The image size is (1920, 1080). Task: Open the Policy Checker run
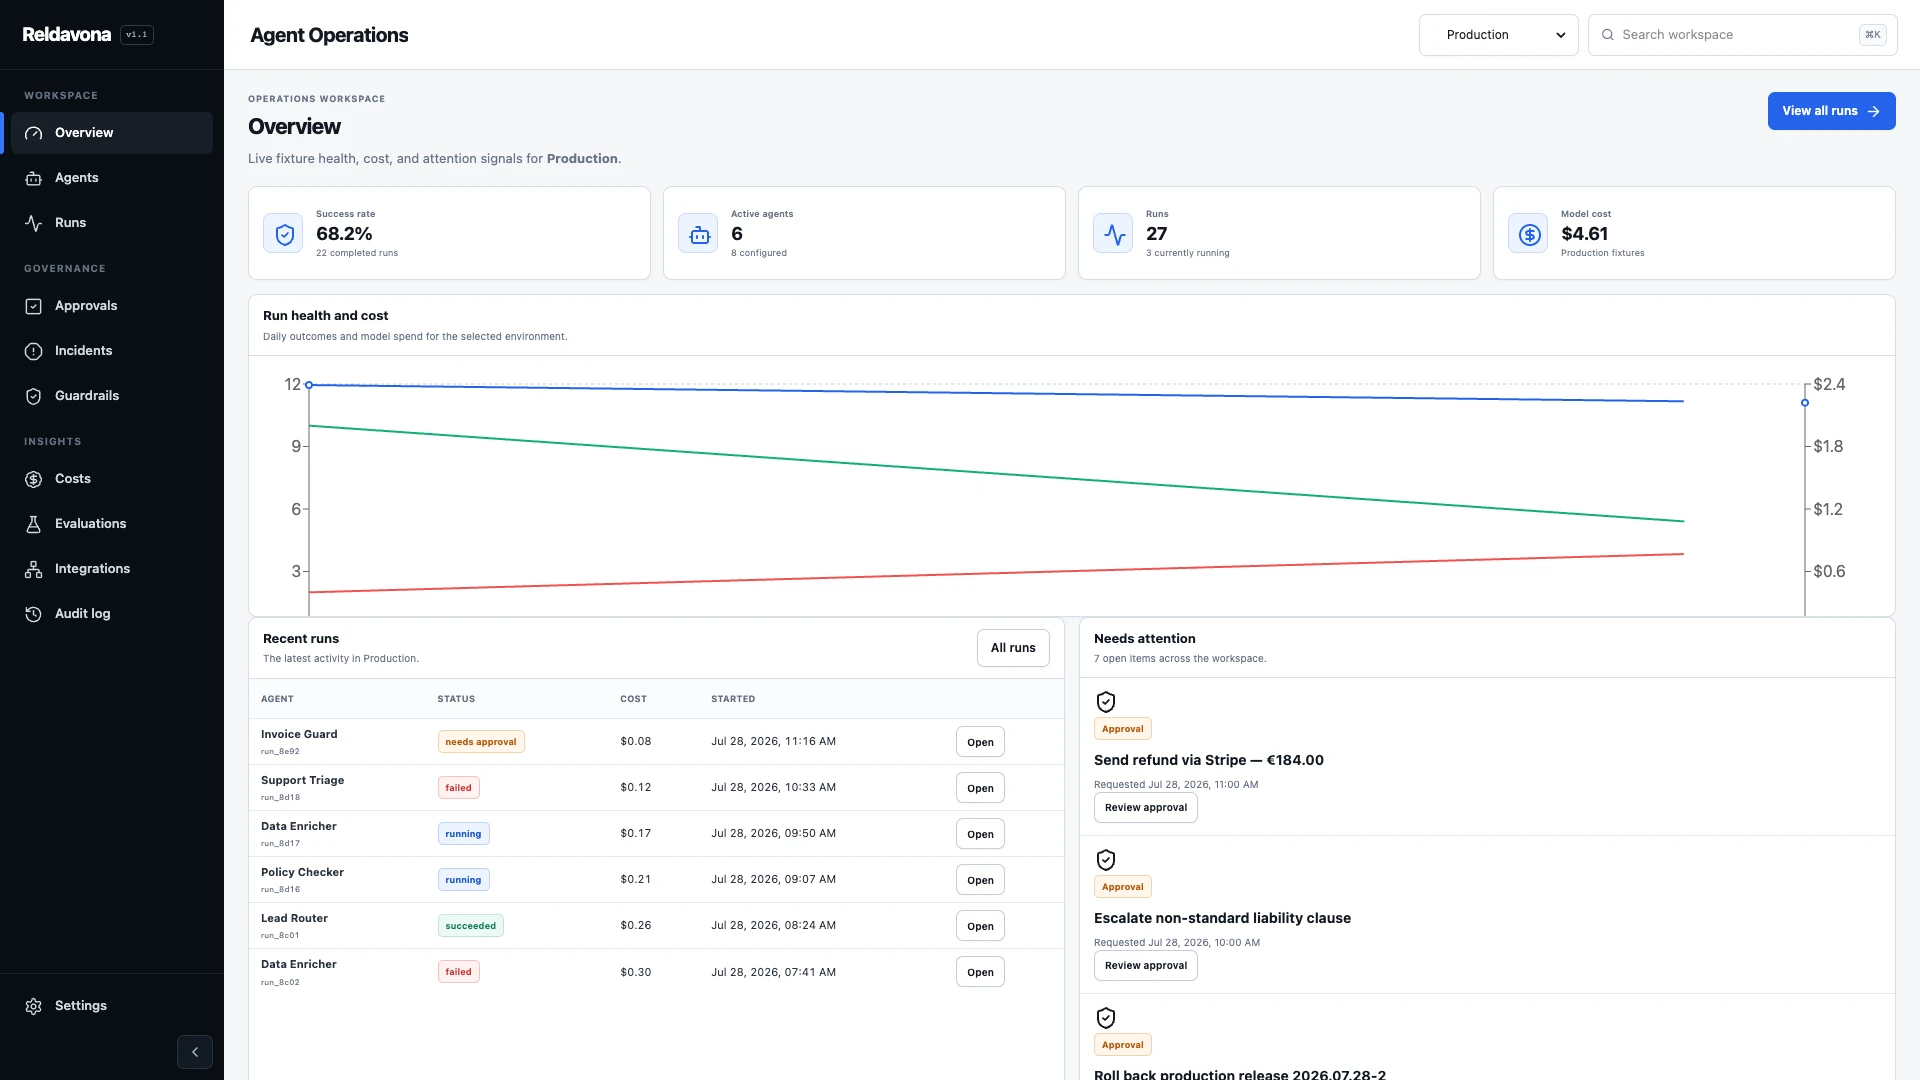[980, 880]
